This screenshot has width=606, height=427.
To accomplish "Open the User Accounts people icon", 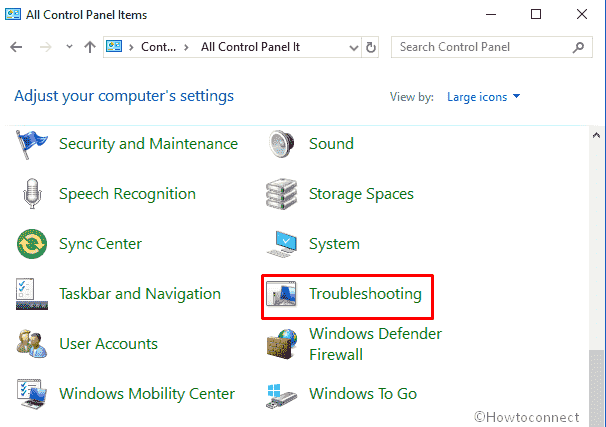I will 32,344.
